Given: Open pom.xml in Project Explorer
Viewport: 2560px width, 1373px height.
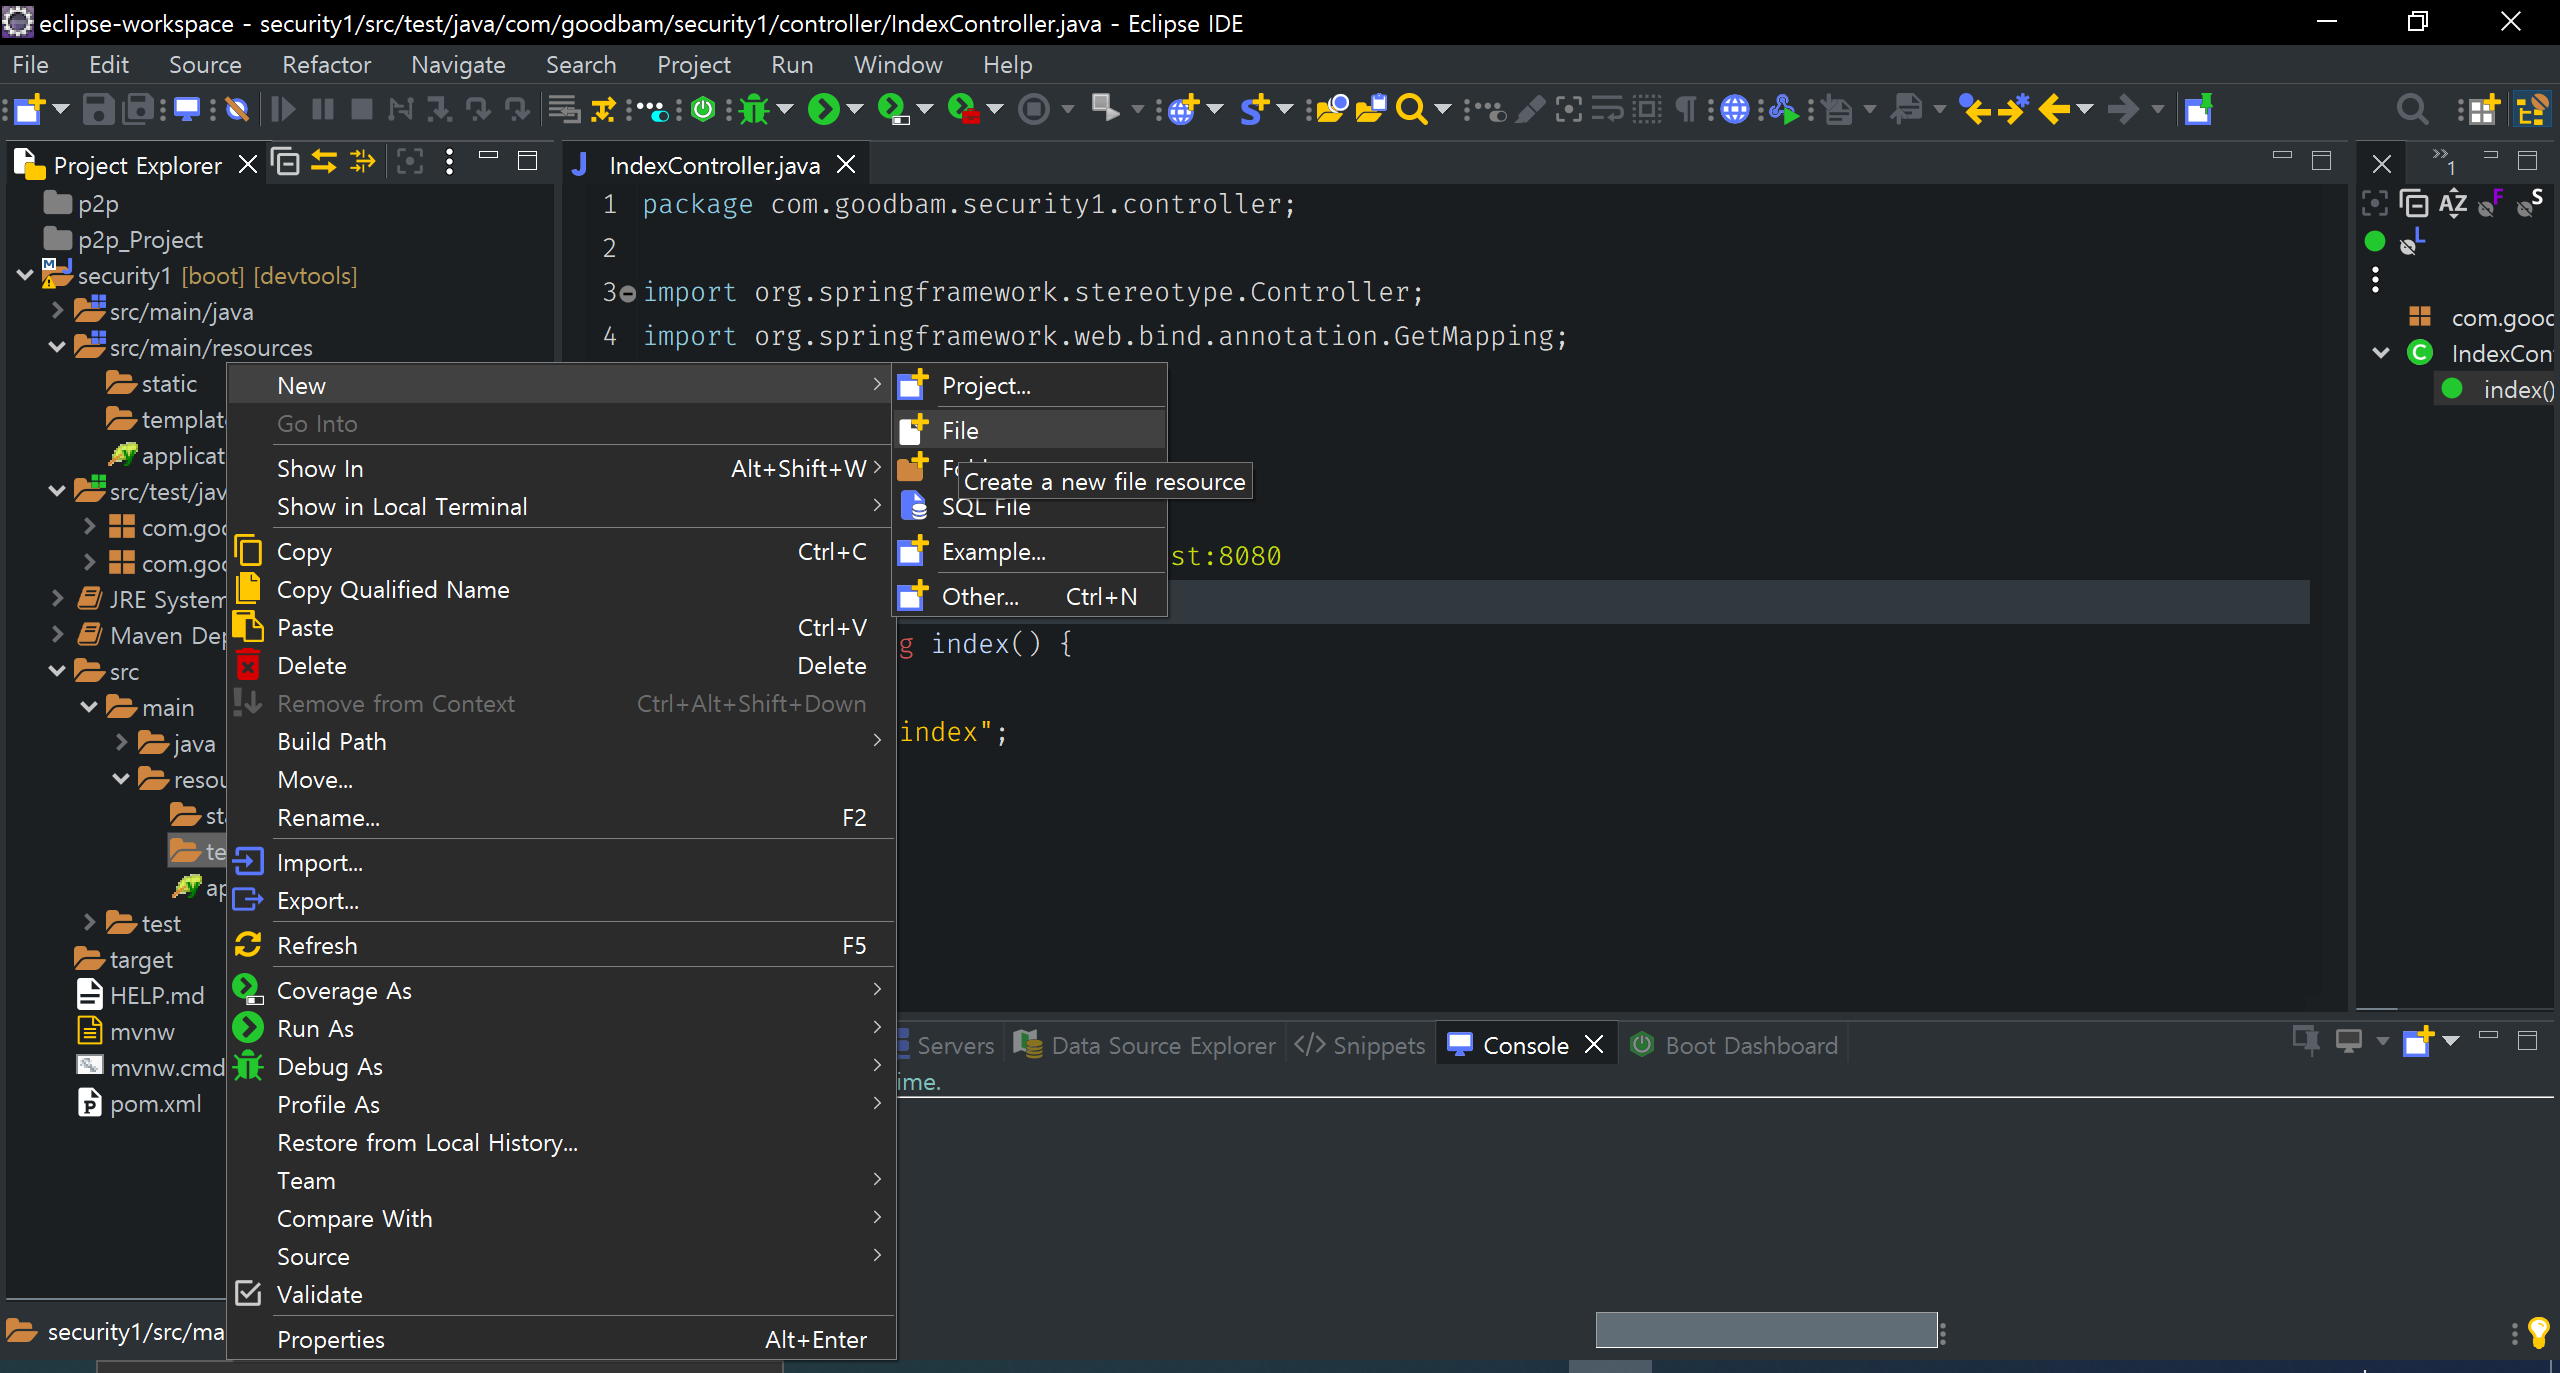Looking at the screenshot, I should (155, 1104).
